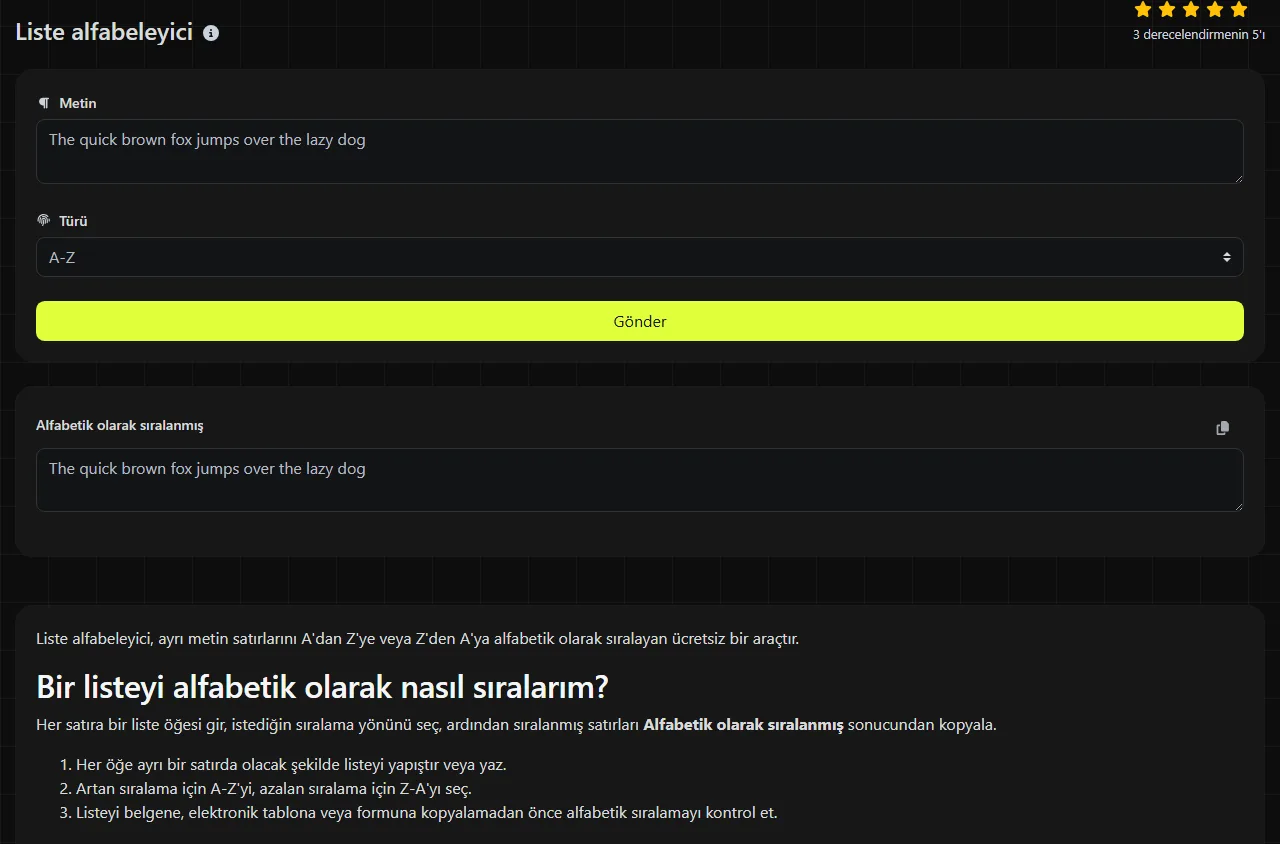Click the pilcrow icon next to Metin
1280x844 pixels.
44,103
